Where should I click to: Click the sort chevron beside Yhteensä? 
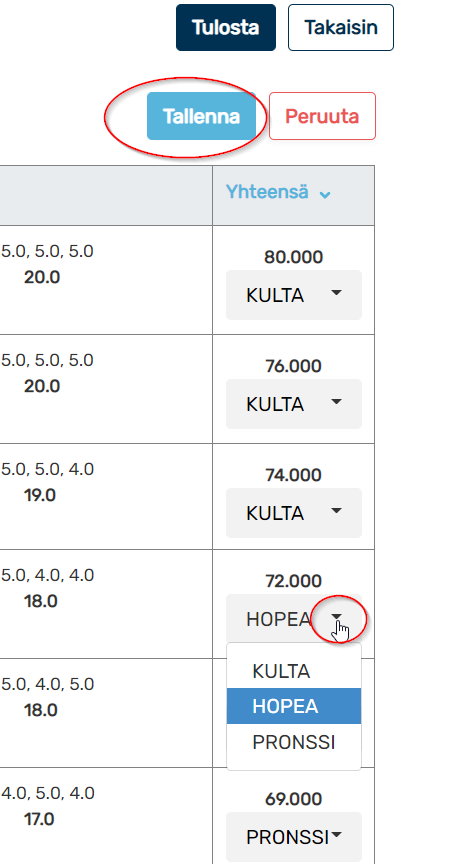click(325, 195)
